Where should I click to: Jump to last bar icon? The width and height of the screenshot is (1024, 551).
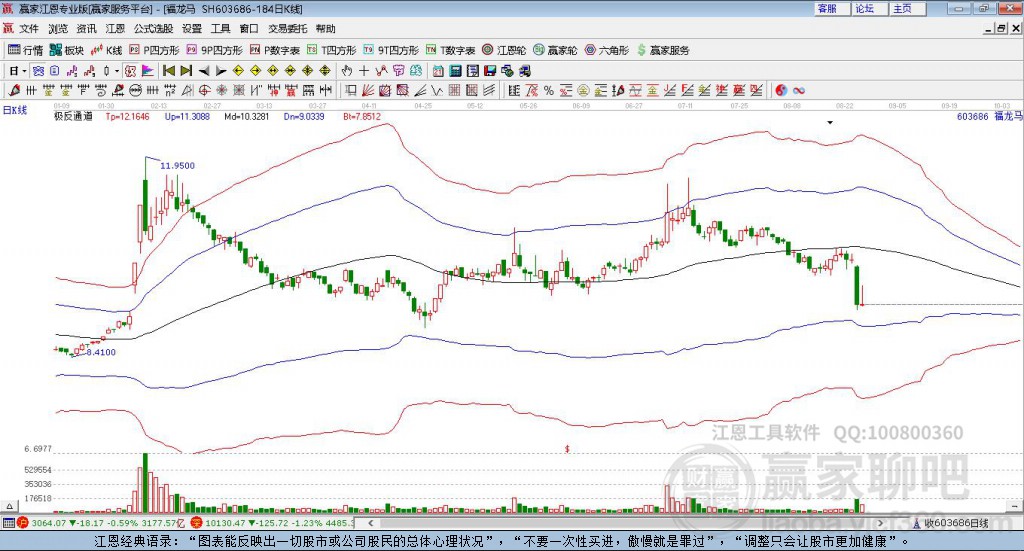coord(186,71)
